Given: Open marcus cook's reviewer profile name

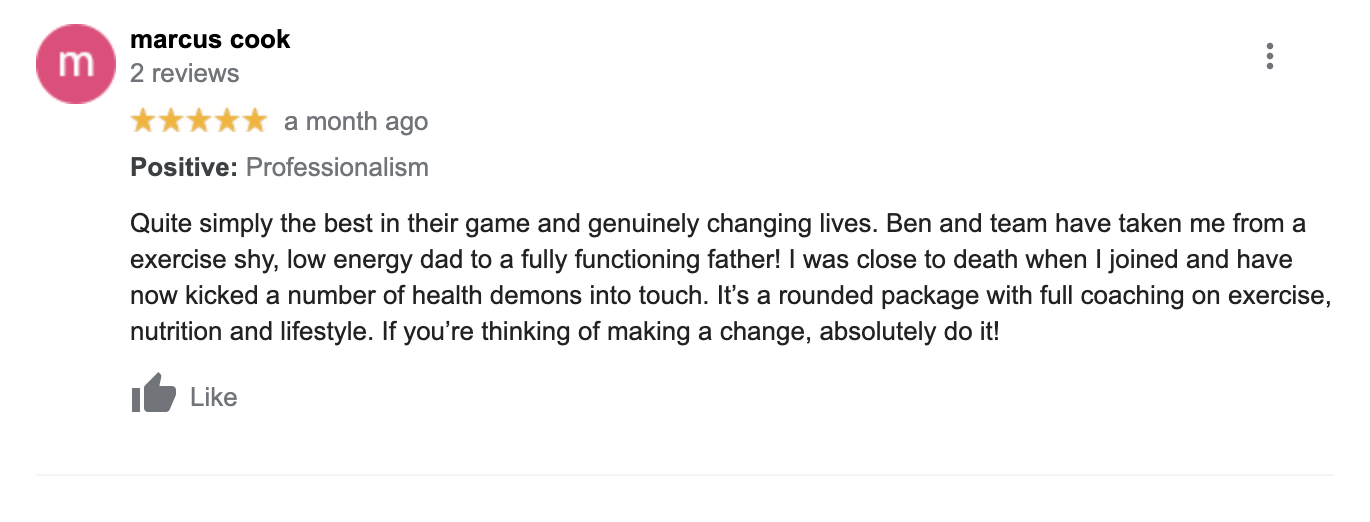Looking at the screenshot, I should click(210, 40).
